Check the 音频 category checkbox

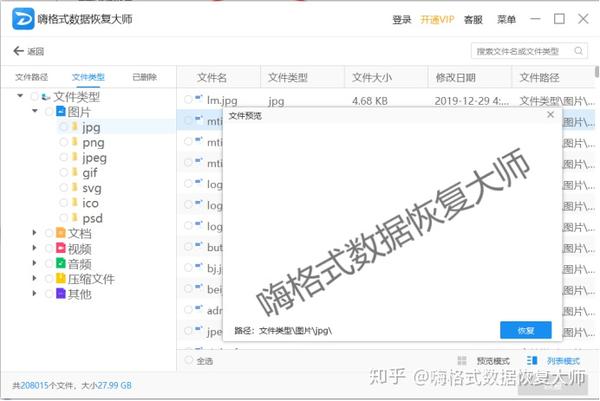coord(49,264)
